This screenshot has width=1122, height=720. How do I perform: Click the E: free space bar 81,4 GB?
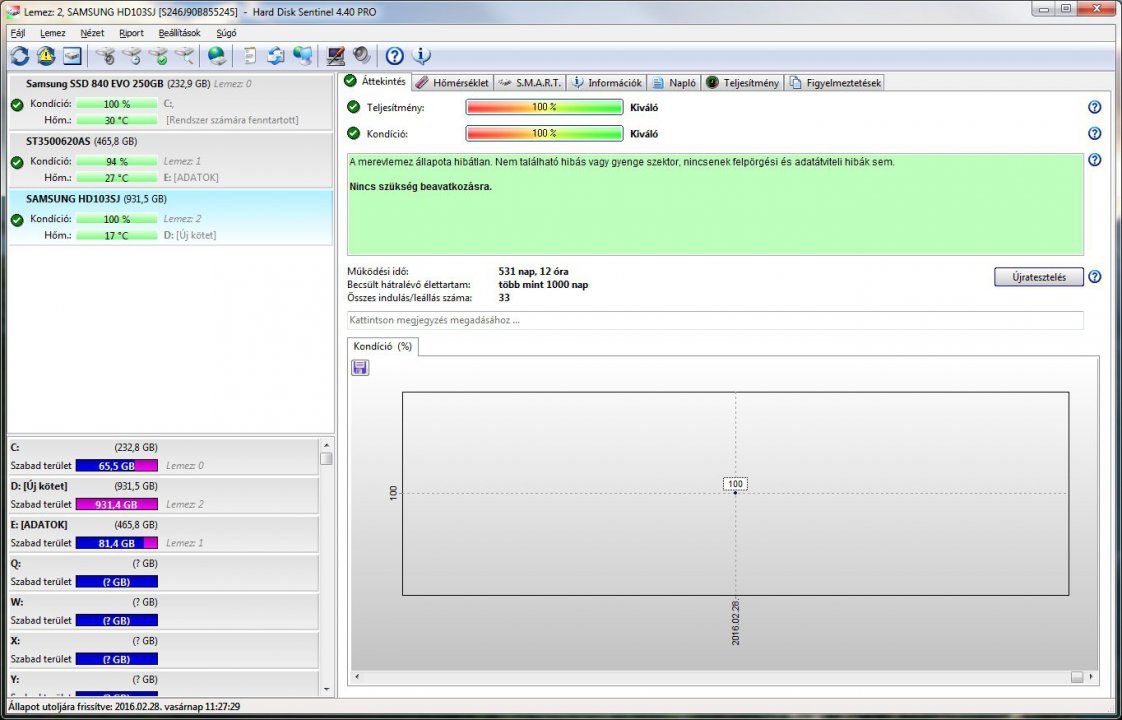117,543
